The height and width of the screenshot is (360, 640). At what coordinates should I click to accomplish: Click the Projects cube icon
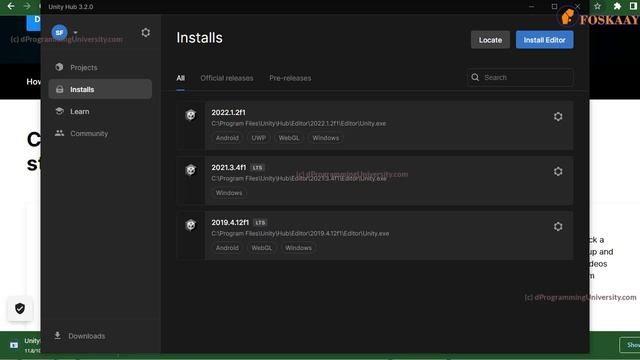(x=59, y=67)
